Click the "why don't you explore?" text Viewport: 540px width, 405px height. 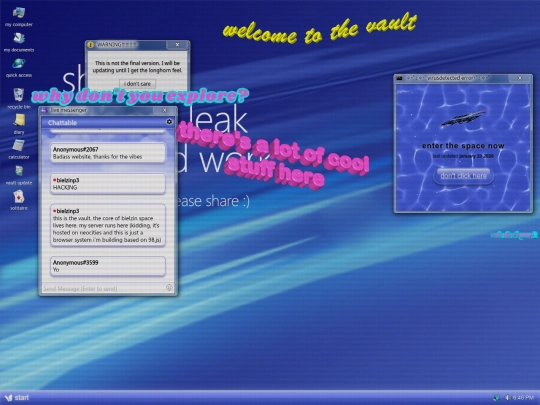coord(140,96)
